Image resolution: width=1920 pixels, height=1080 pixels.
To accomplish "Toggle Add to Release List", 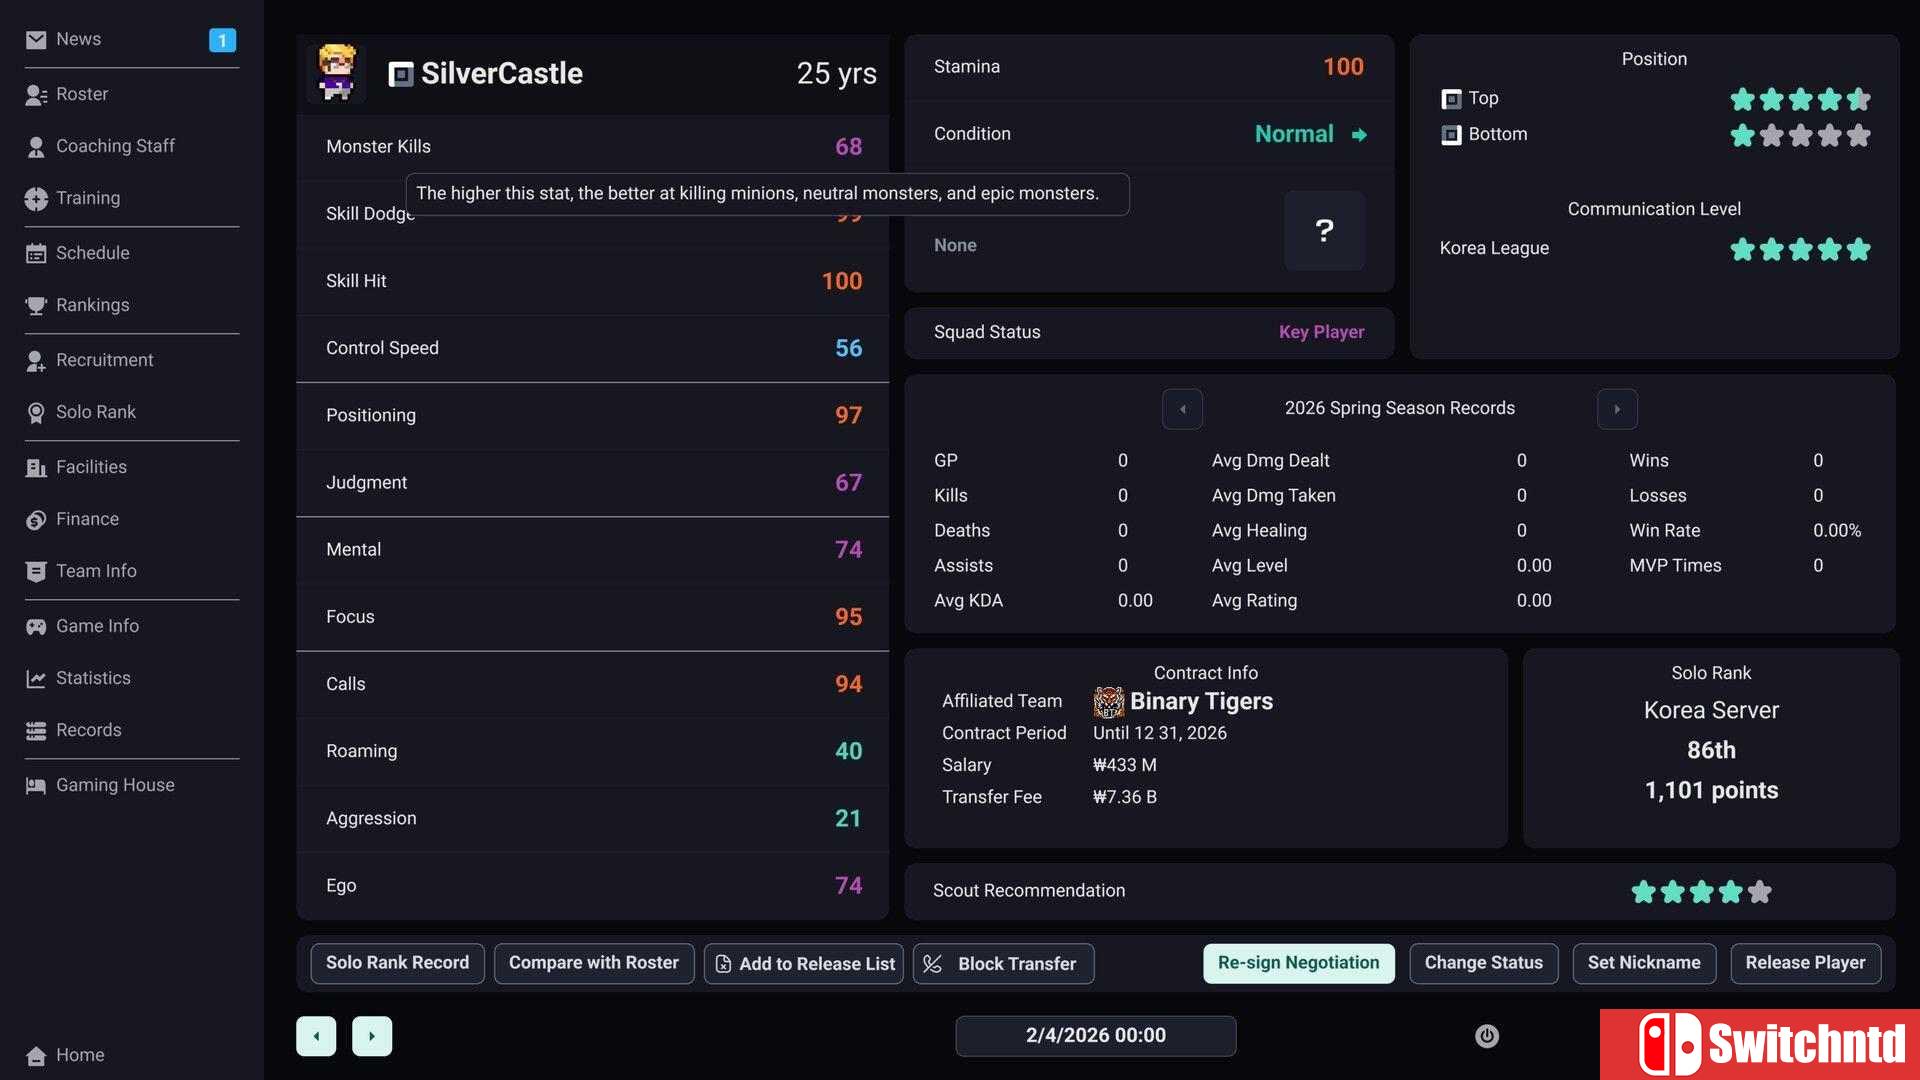I will click(804, 964).
